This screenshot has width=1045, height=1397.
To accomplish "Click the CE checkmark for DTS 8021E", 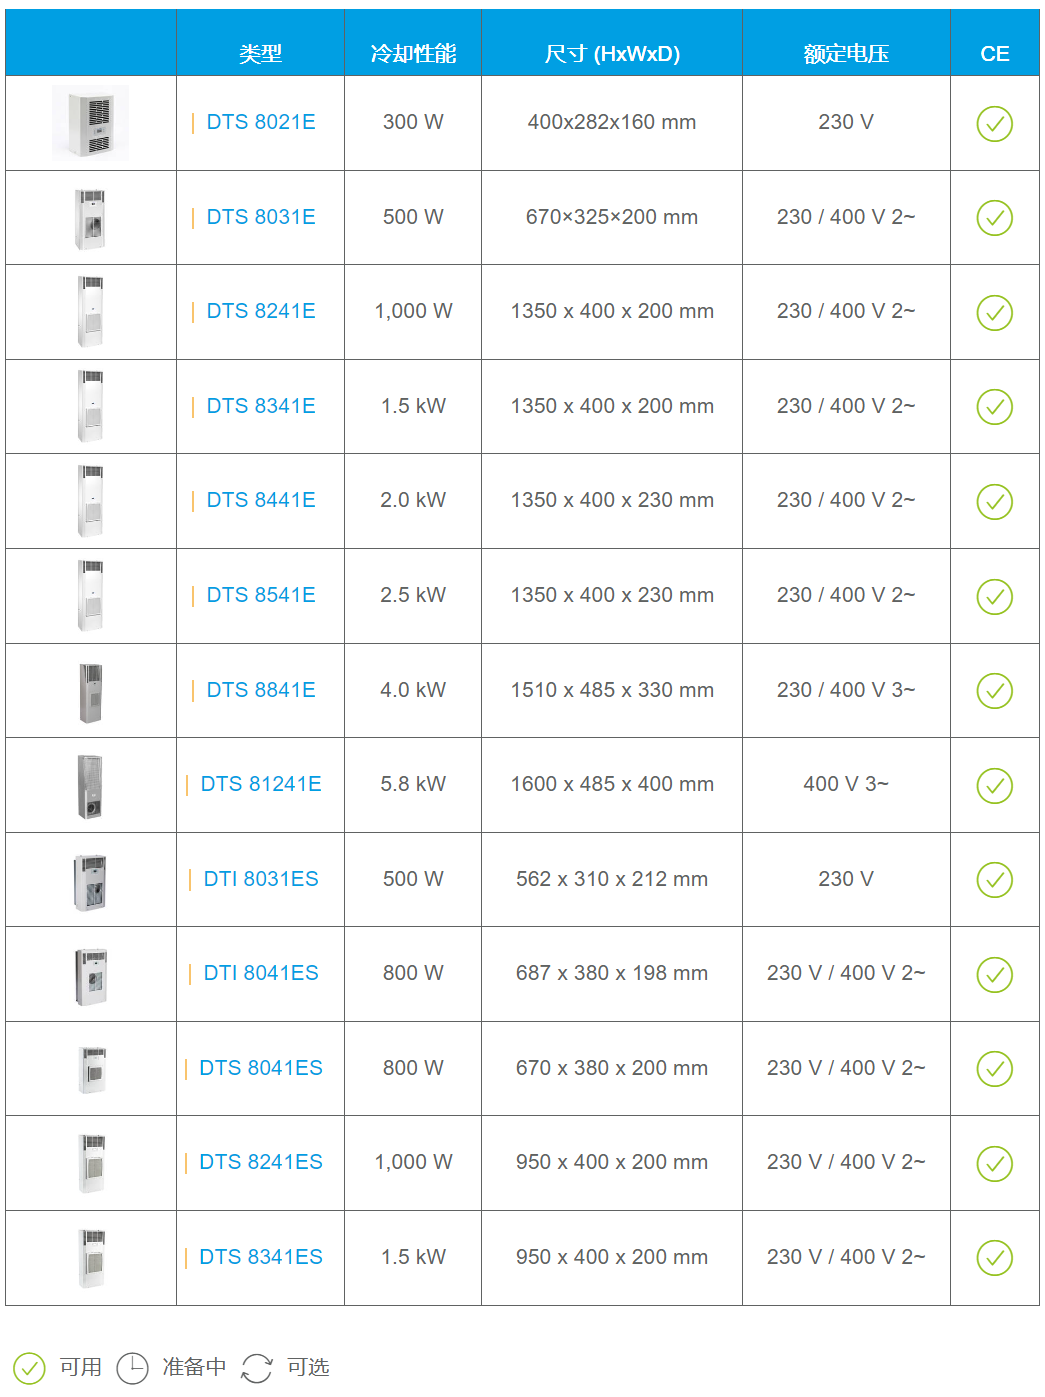I will click(x=994, y=124).
